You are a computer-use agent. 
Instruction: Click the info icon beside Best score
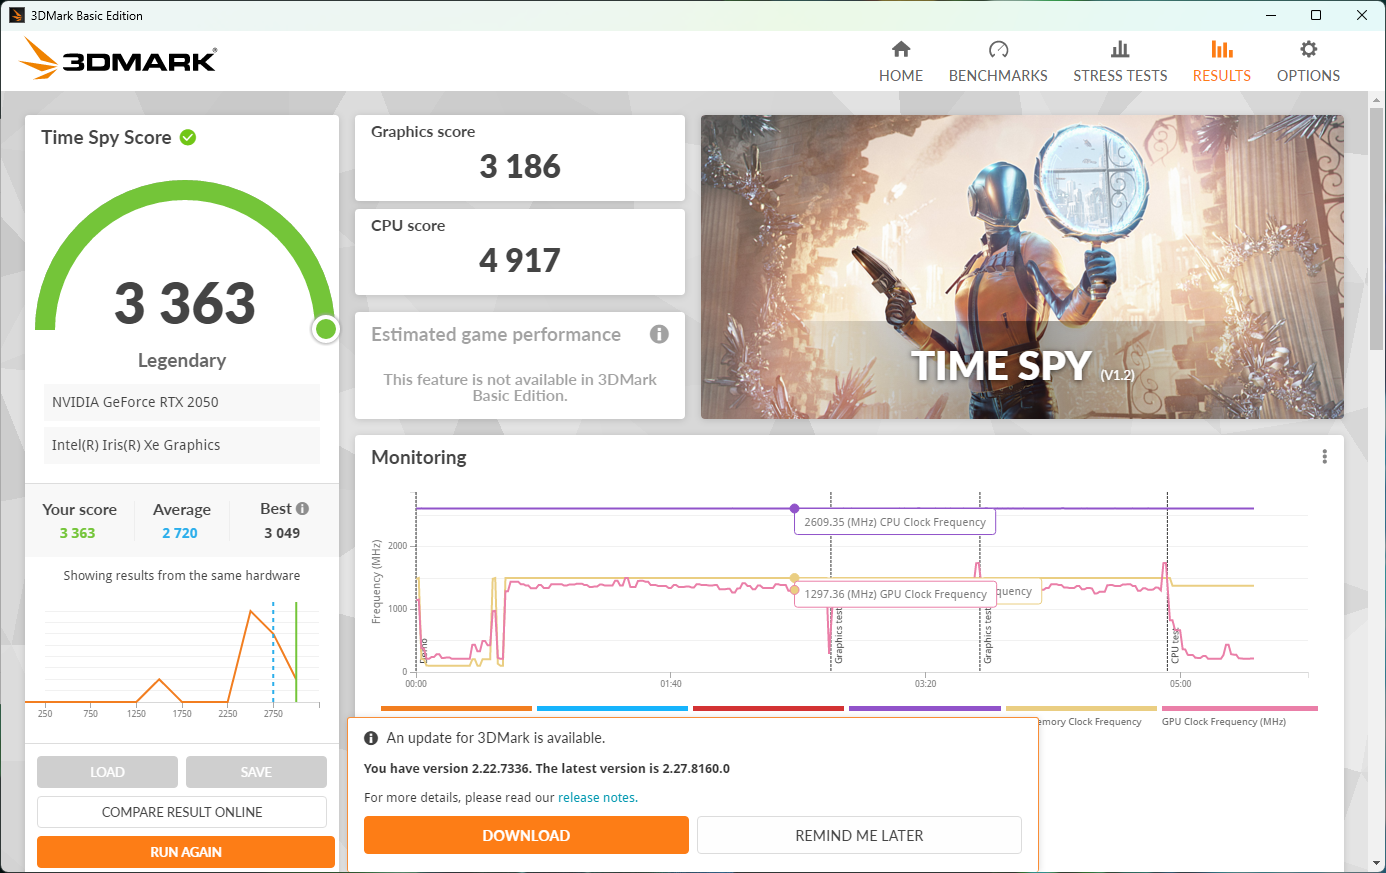tap(302, 509)
